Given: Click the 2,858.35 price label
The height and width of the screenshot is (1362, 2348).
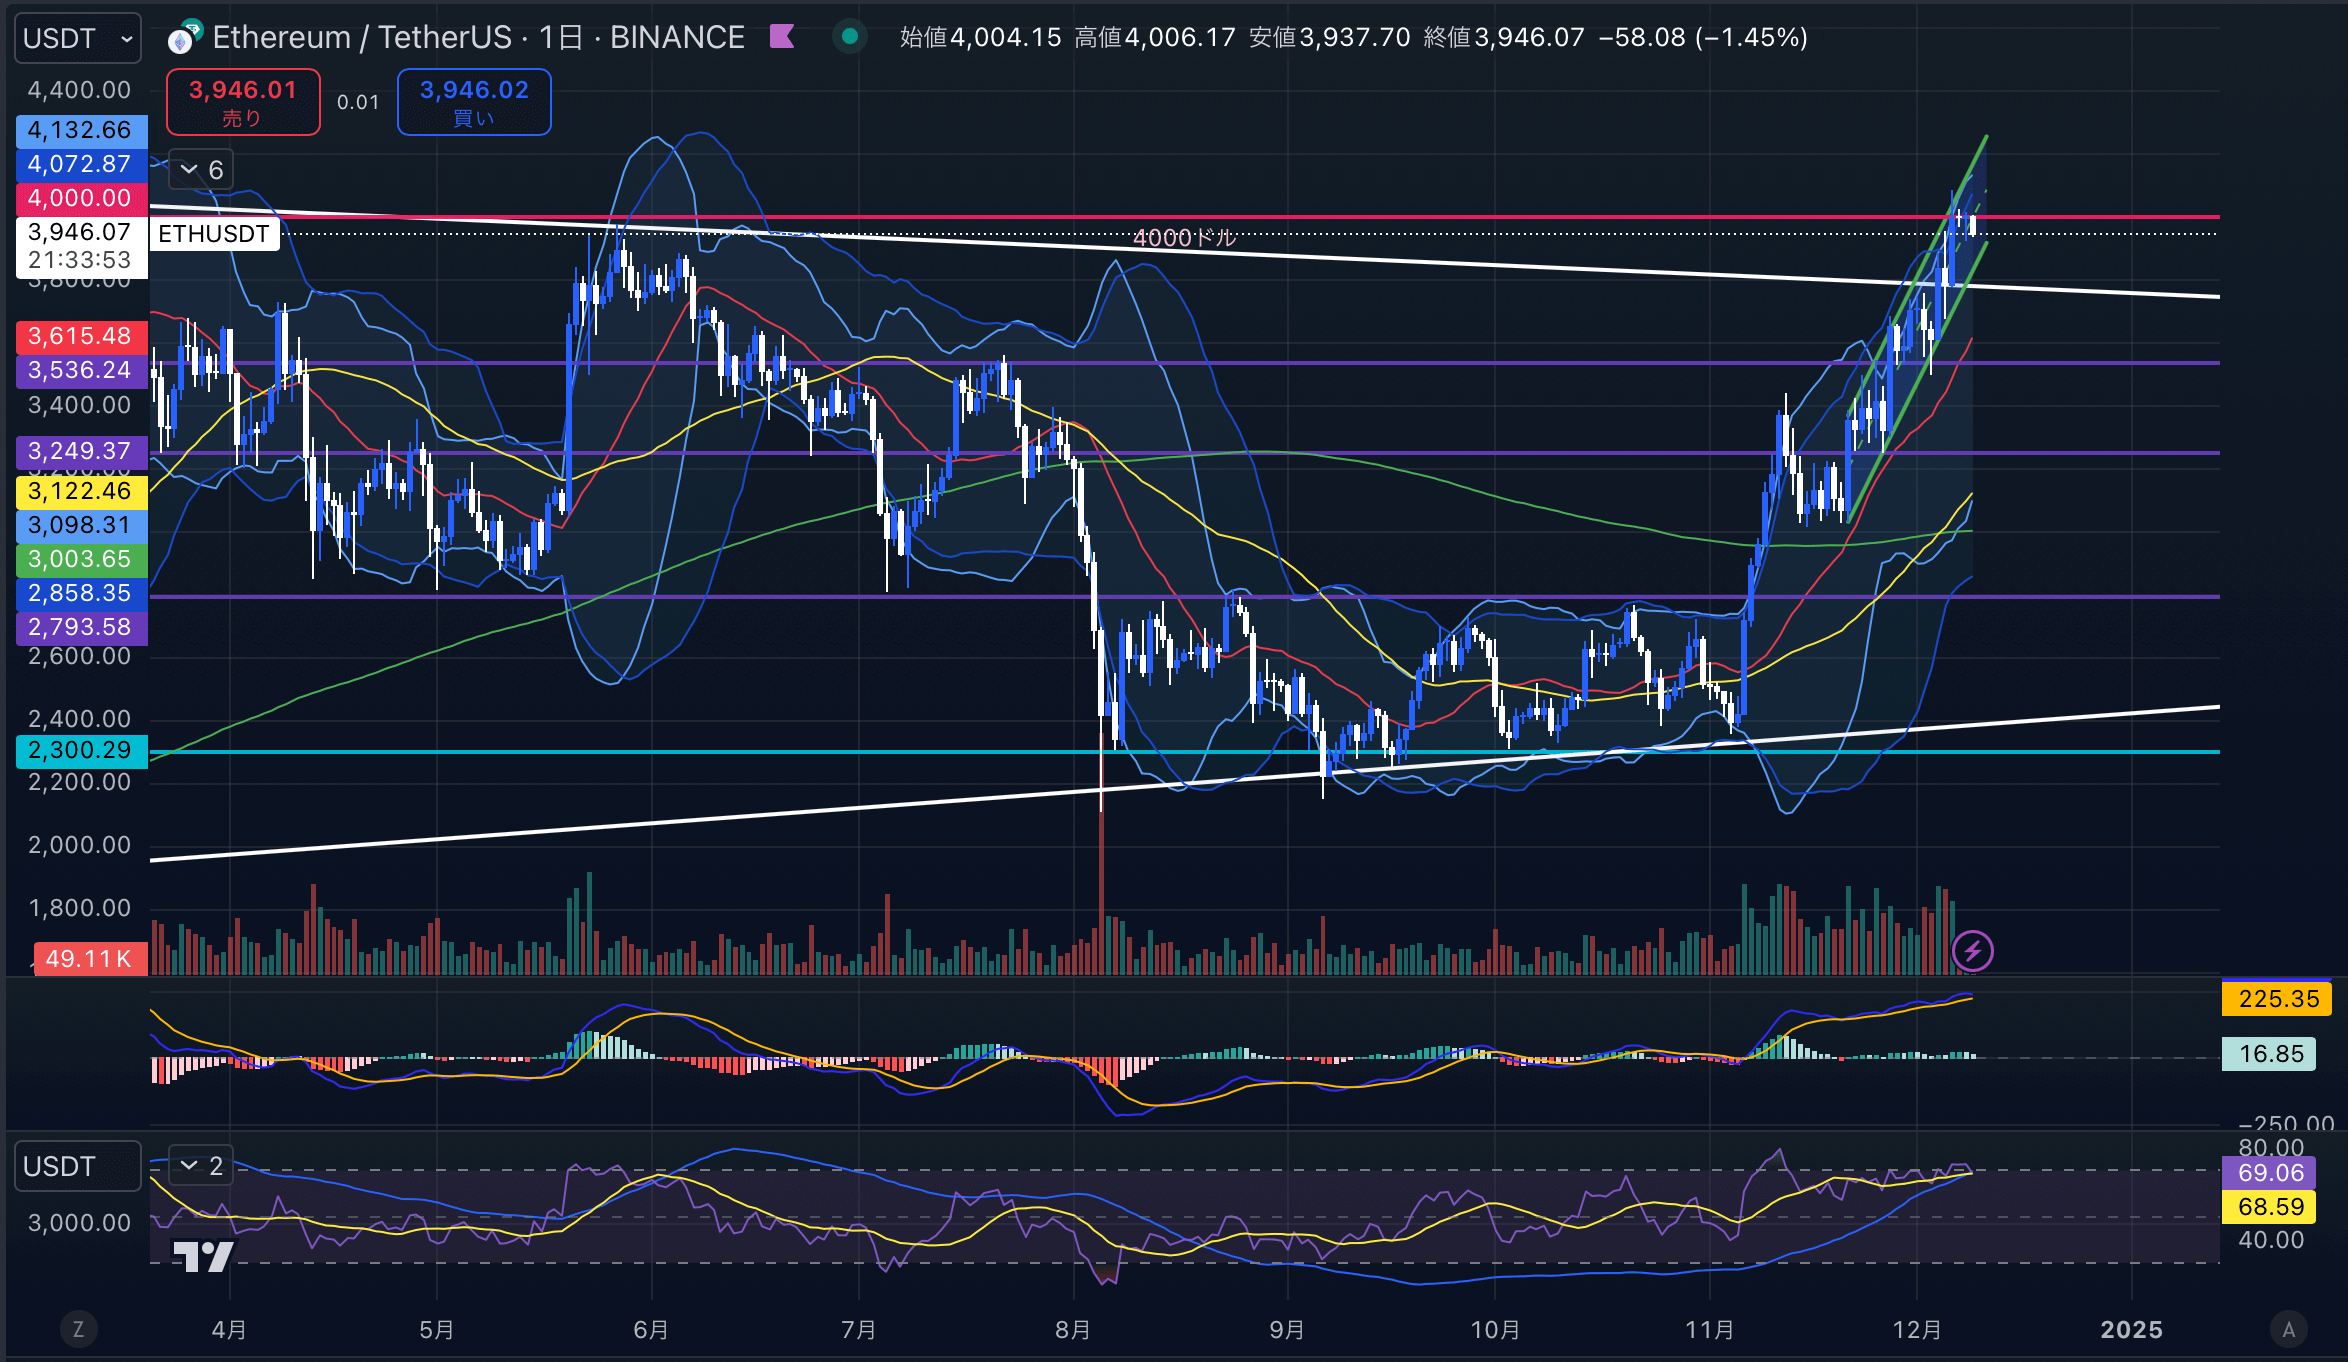Looking at the screenshot, I should [81, 593].
